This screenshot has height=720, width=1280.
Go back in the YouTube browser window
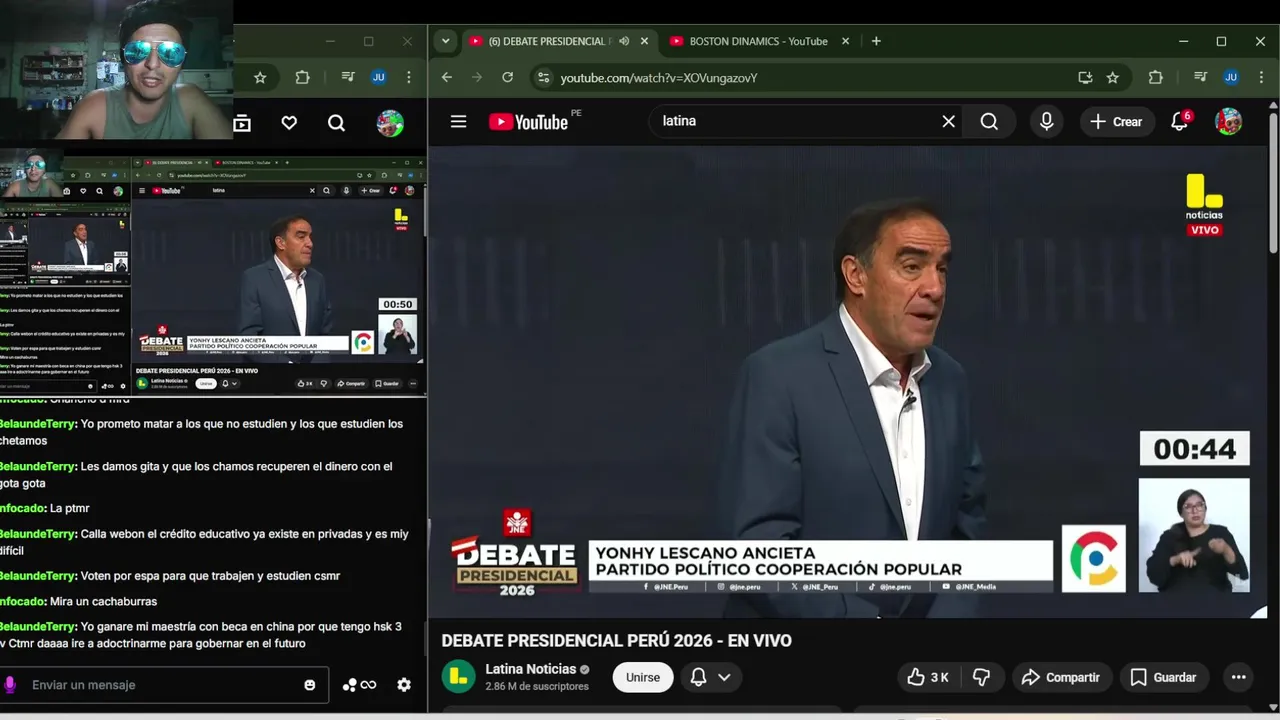point(446,77)
